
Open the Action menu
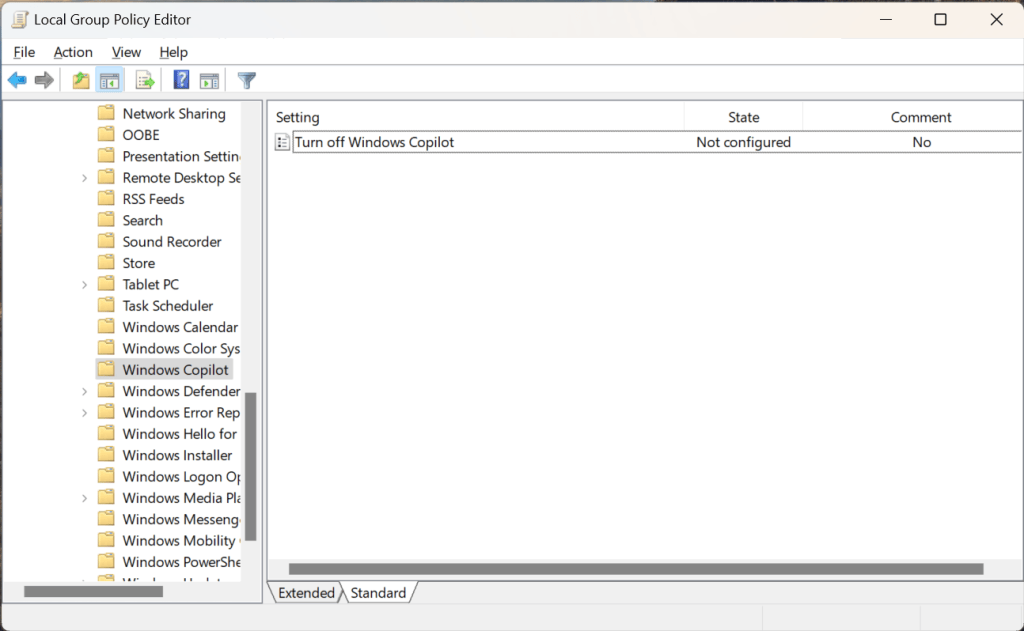tap(73, 52)
